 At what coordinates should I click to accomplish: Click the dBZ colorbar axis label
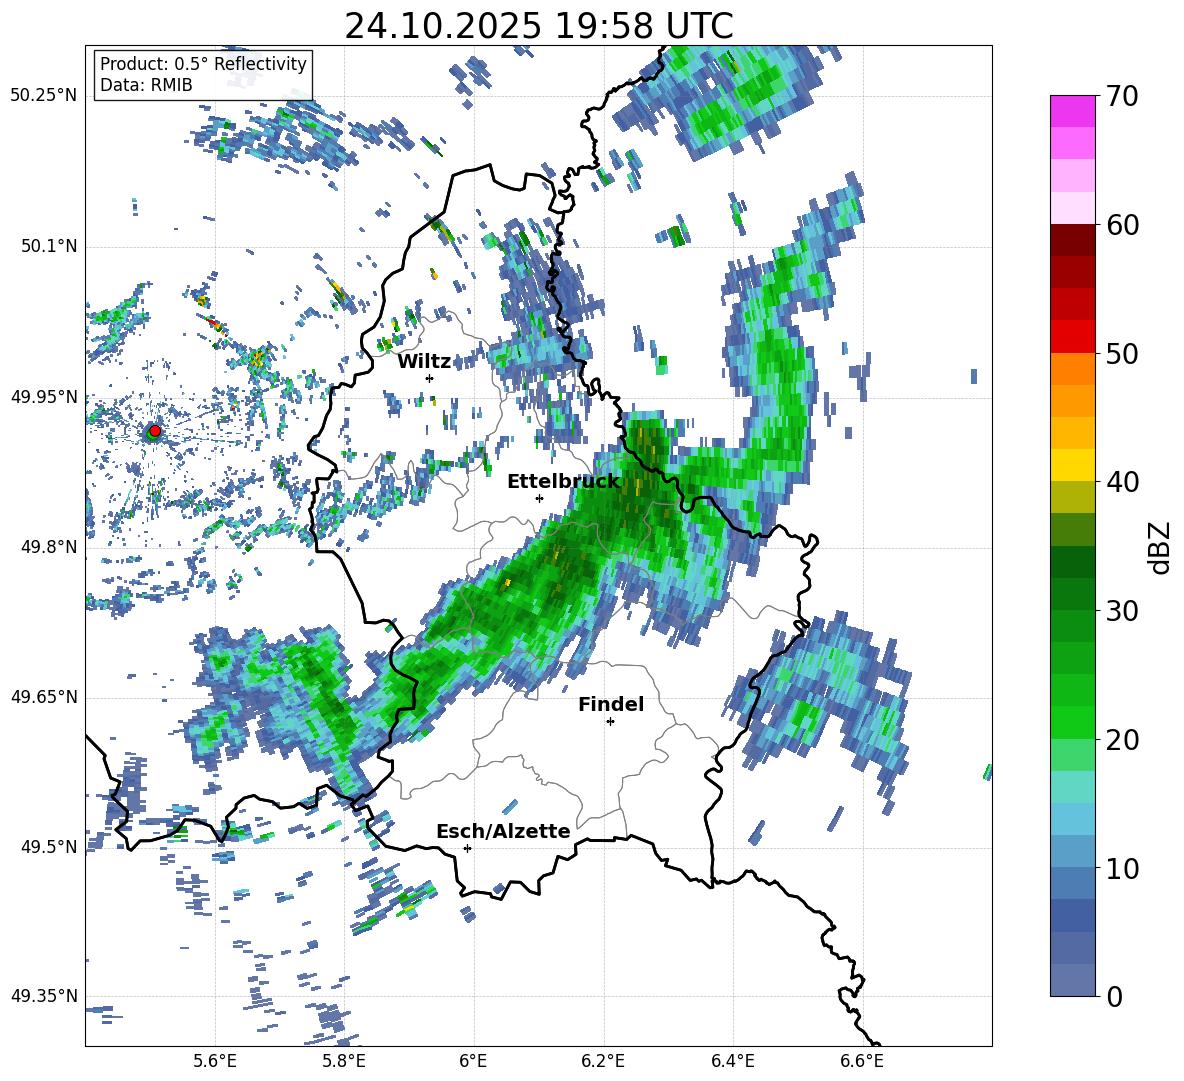coord(1160,547)
